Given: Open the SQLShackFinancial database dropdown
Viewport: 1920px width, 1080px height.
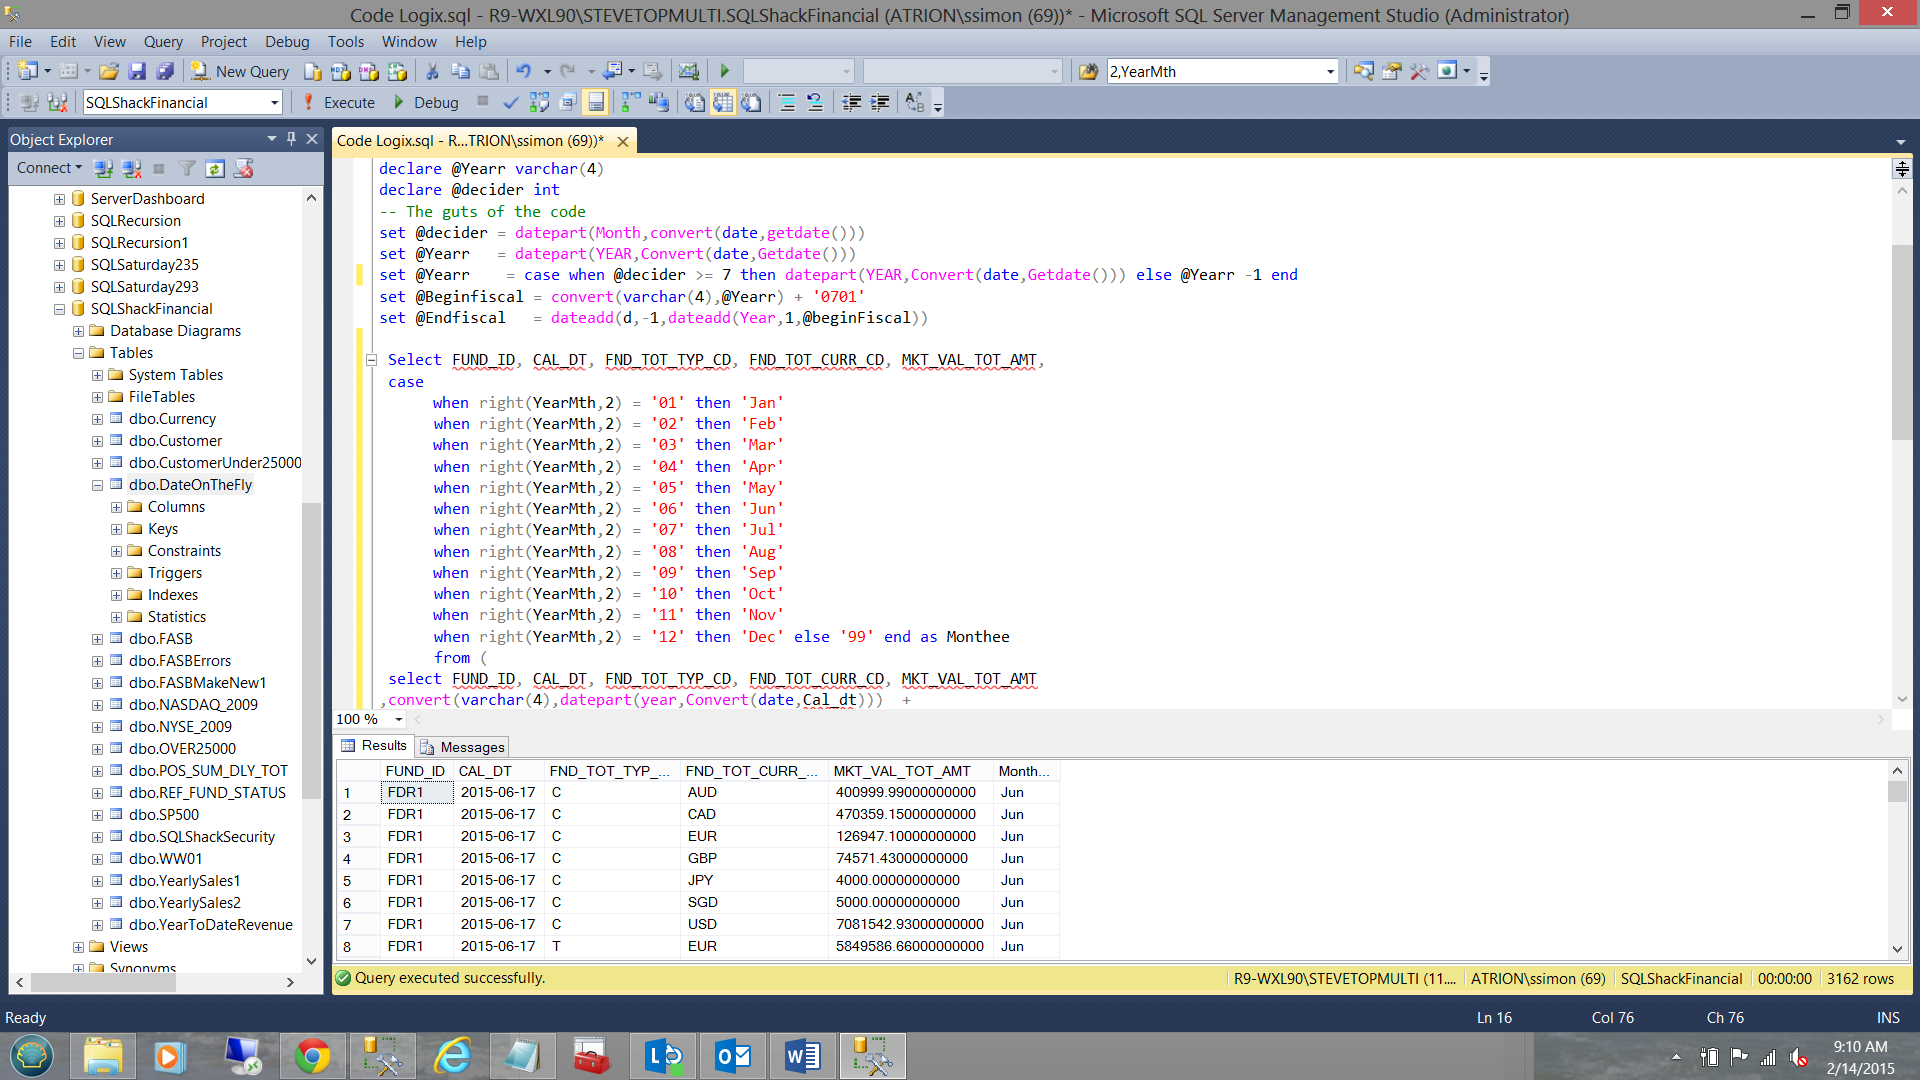Looking at the screenshot, I should click(273, 102).
